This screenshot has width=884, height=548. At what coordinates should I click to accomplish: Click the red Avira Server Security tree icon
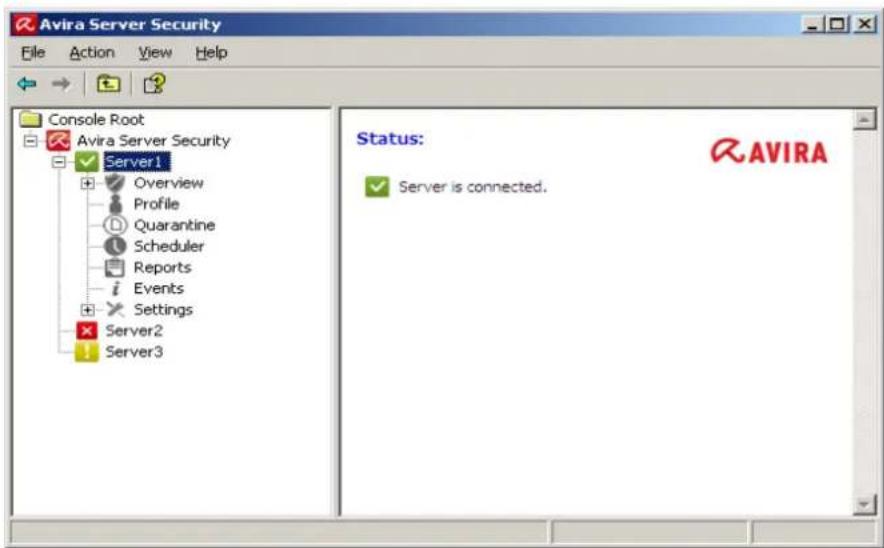58,140
